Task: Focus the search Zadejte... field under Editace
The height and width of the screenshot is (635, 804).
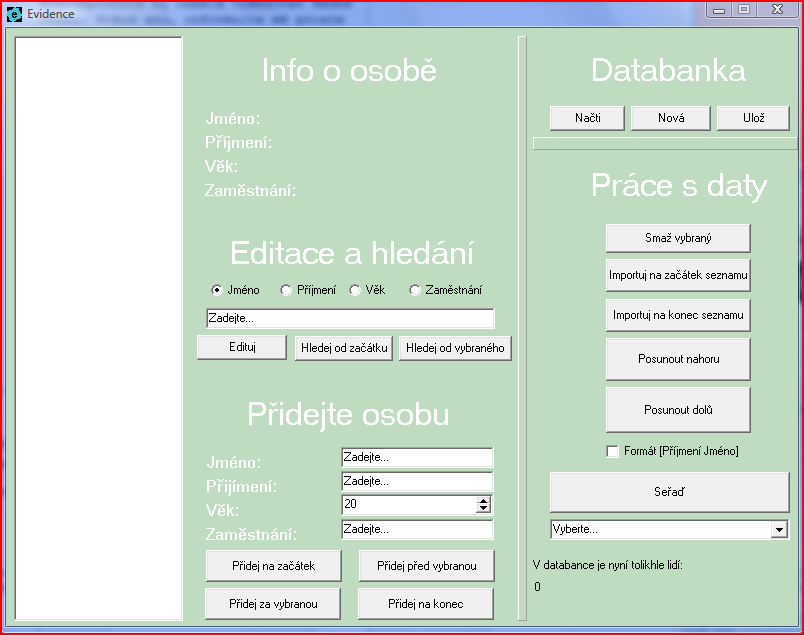Action: pos(350,318)
